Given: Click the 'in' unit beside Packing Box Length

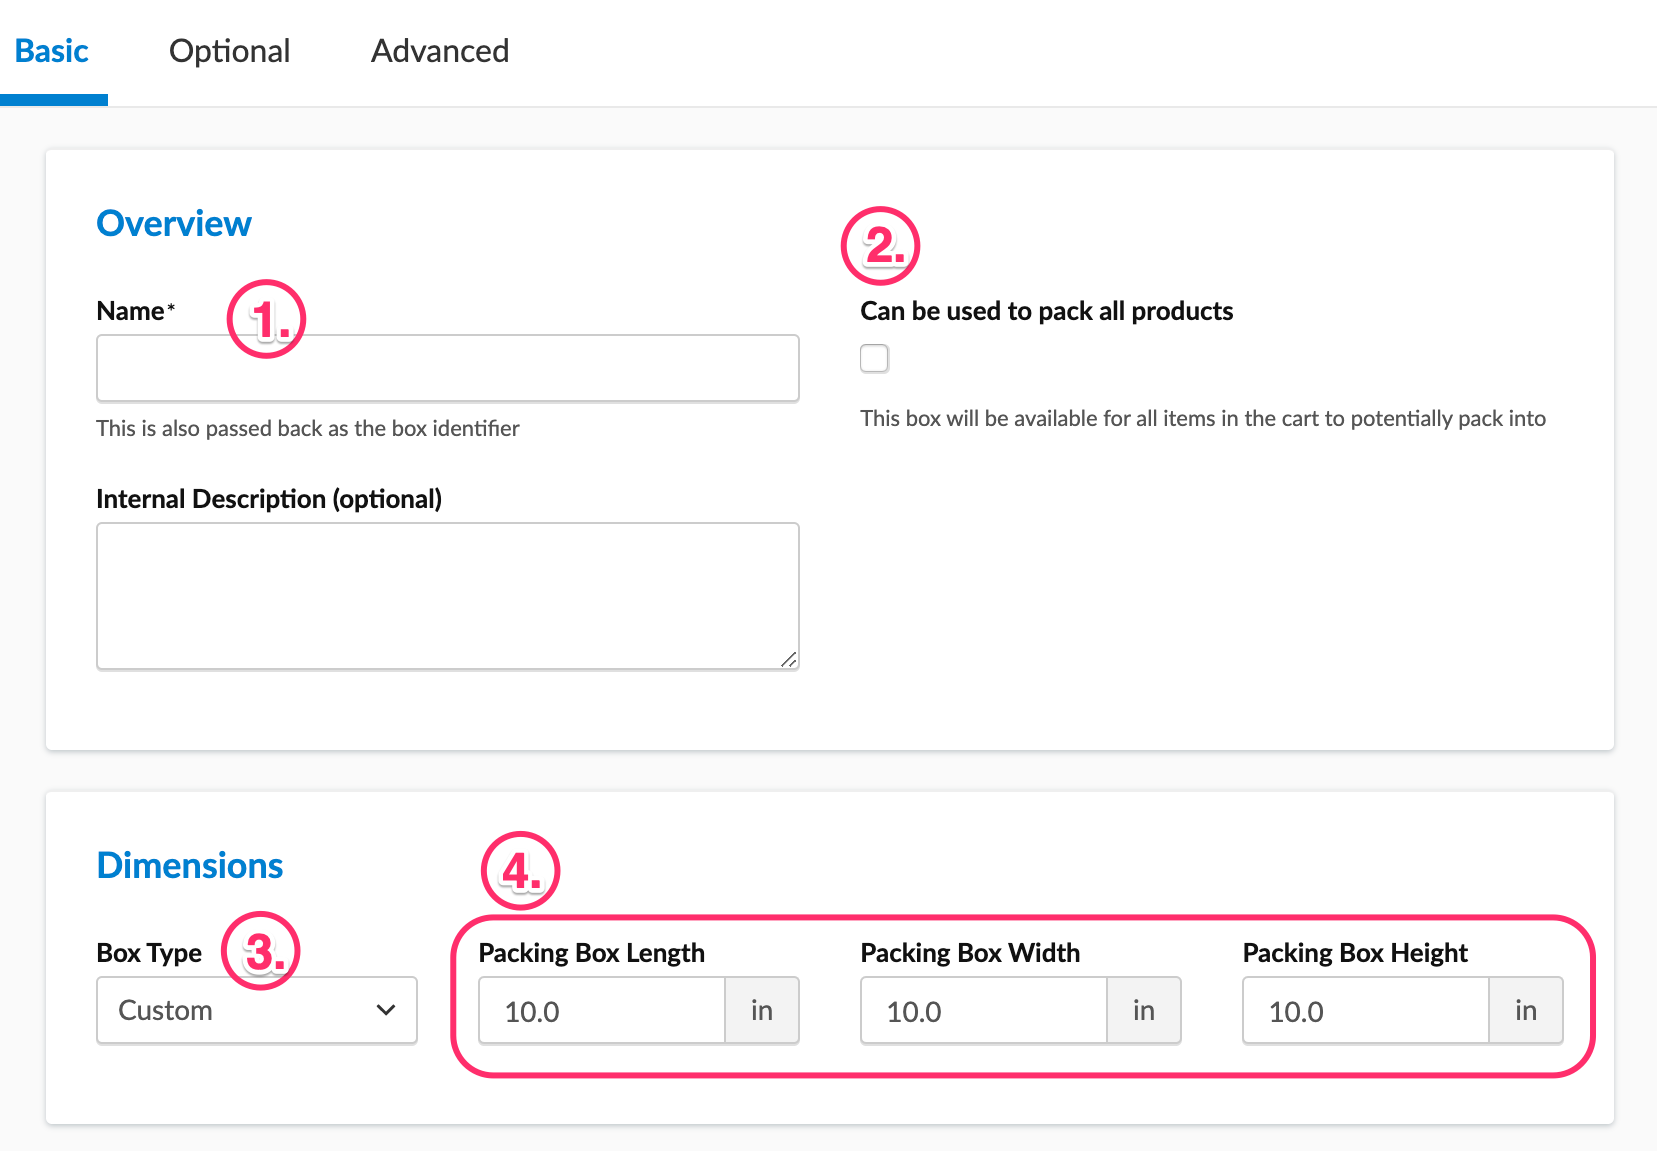Looking at the screenshot, I should 762,1011.
